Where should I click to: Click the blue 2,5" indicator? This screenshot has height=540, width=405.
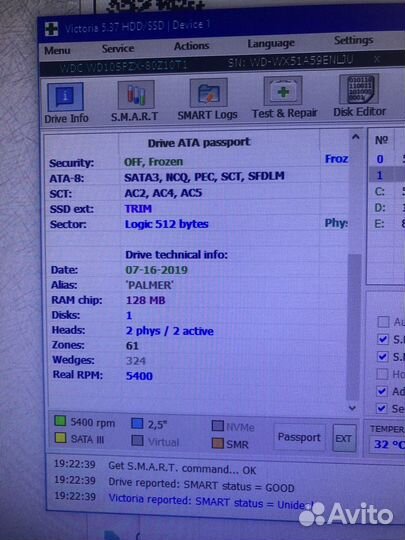coord(137,423)
